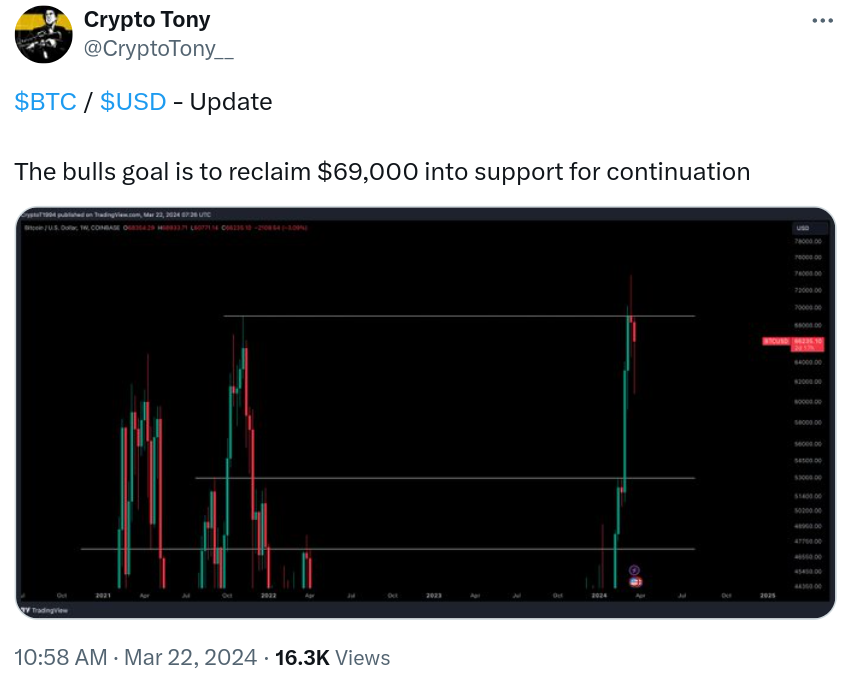This screenshot has width=843, height=683.
Task: Click the $BTC cashtag link
Action: point(45,102)
